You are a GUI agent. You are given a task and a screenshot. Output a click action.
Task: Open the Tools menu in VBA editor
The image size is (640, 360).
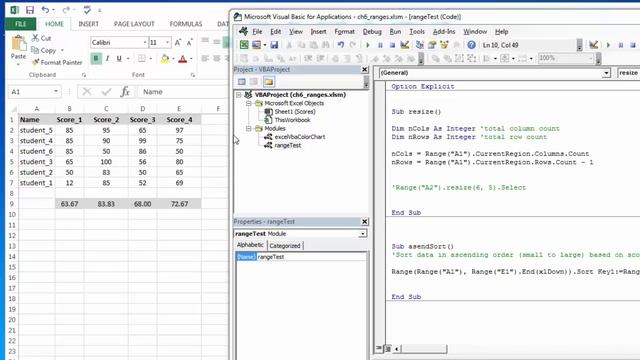point(417,31)
